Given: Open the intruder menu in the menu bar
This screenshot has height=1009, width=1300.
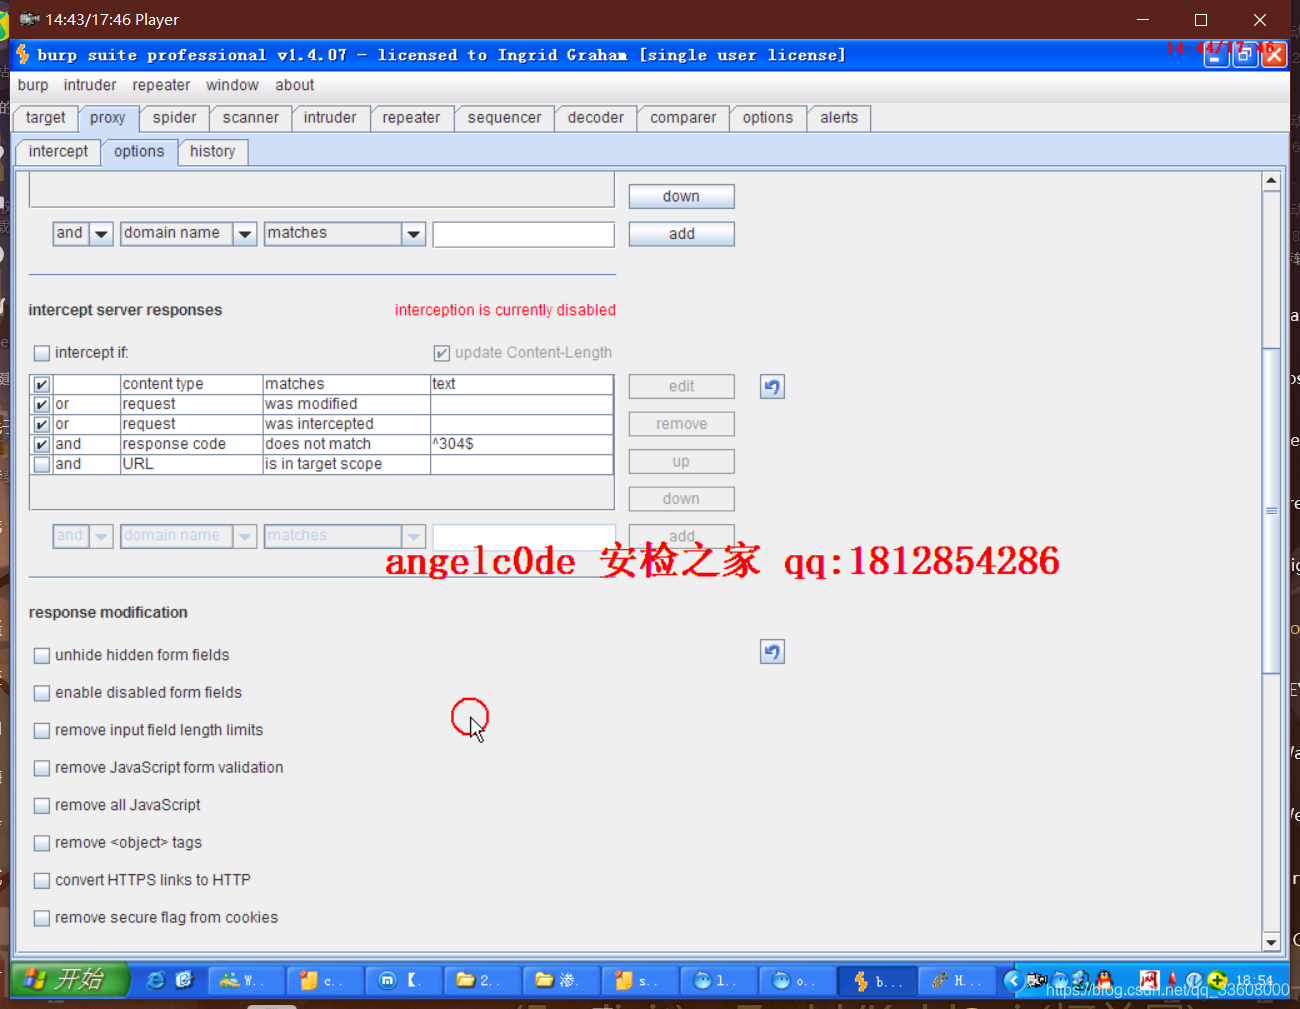Looking at the screenshot, I should [x=90, y=85].
